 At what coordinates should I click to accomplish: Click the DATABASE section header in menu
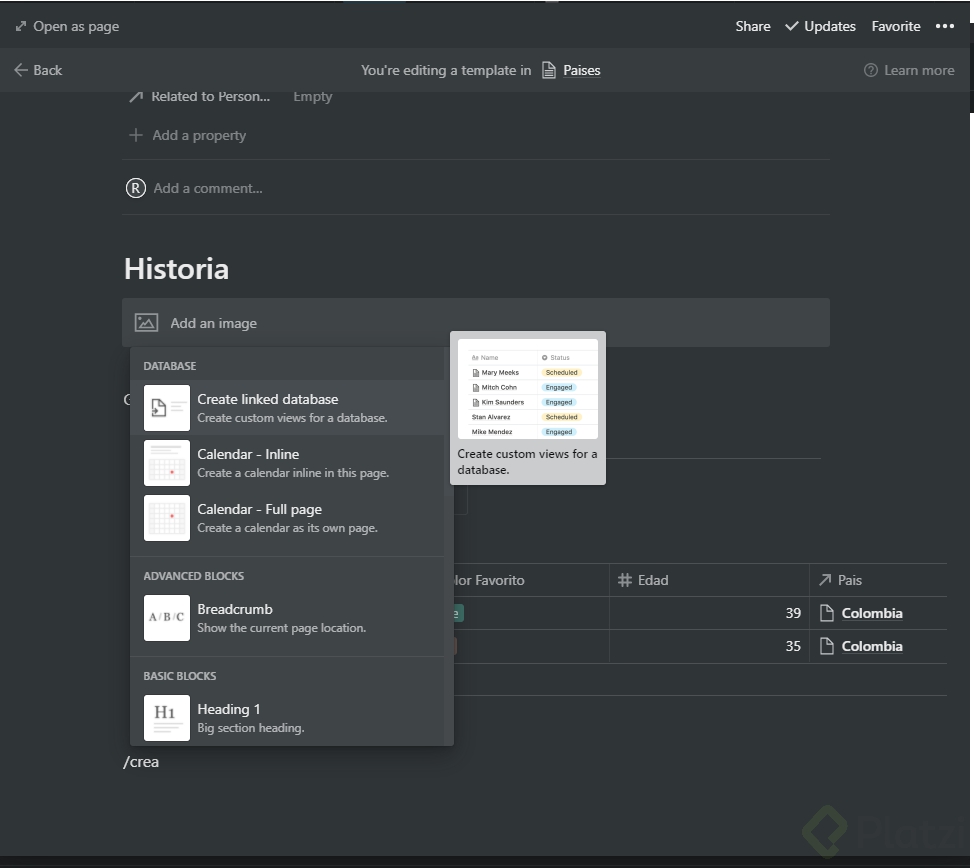170,366
